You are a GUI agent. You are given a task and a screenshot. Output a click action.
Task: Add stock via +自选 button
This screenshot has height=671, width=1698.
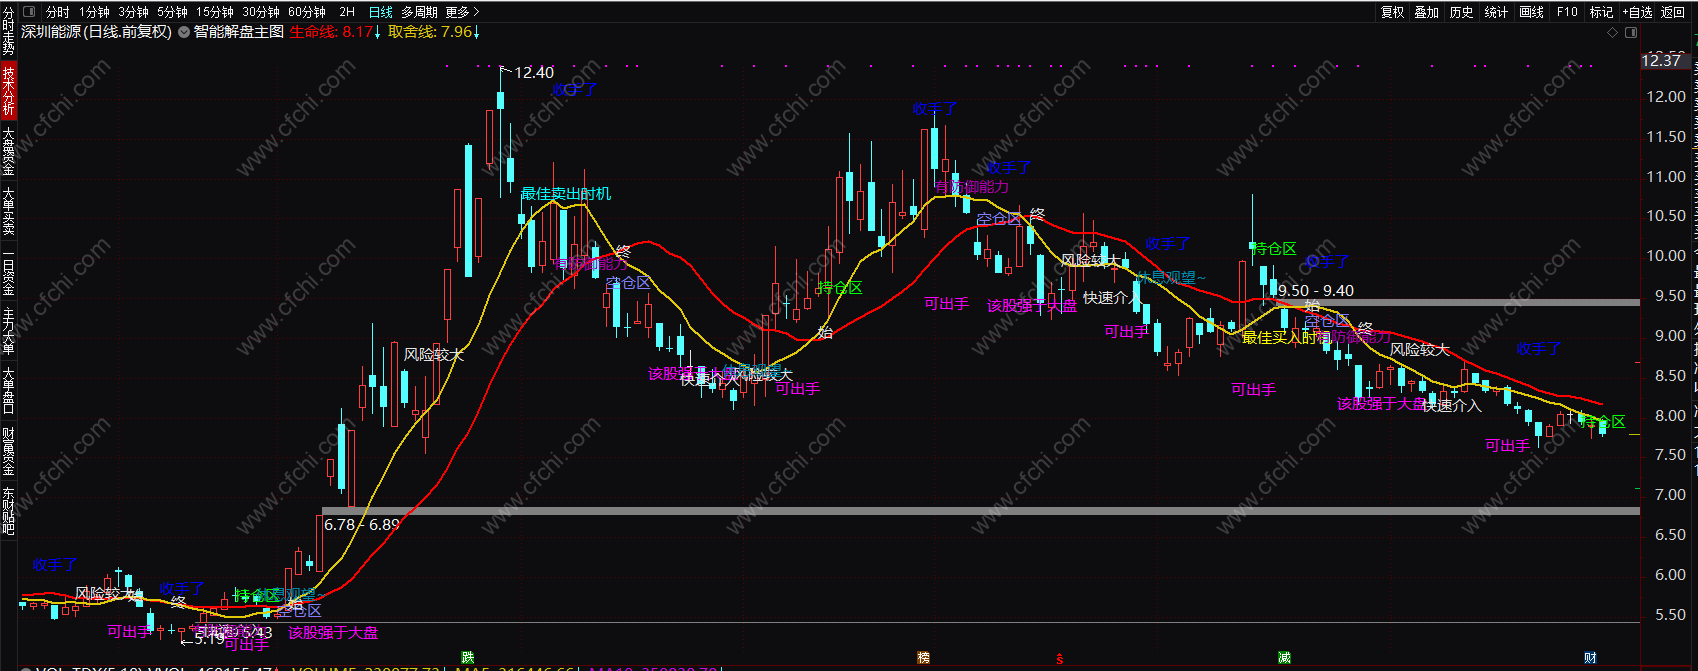(1637, 12)
